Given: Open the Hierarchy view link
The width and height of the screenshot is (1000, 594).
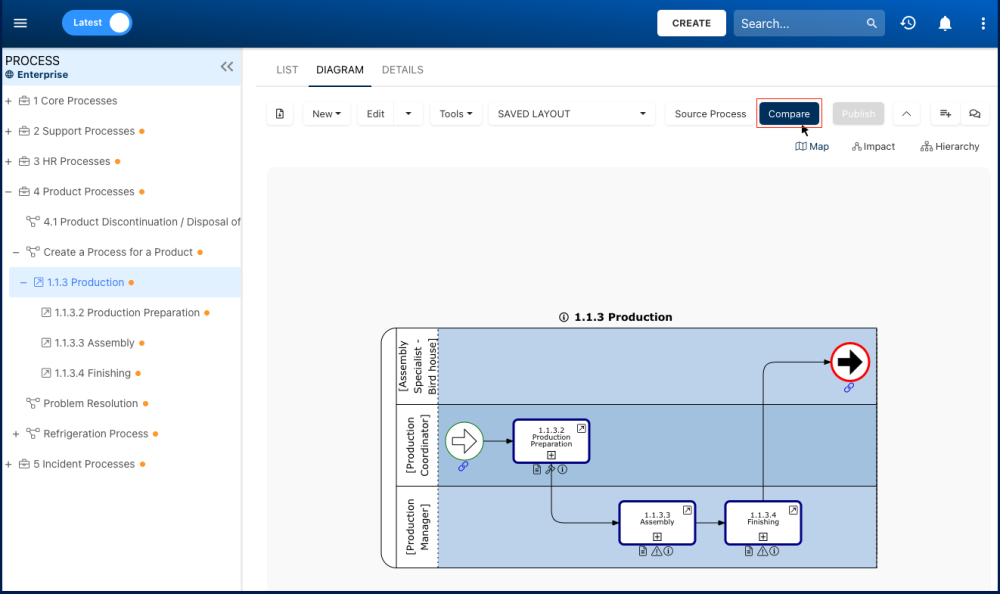Looking at the screenshot, I should pos(950,146).
